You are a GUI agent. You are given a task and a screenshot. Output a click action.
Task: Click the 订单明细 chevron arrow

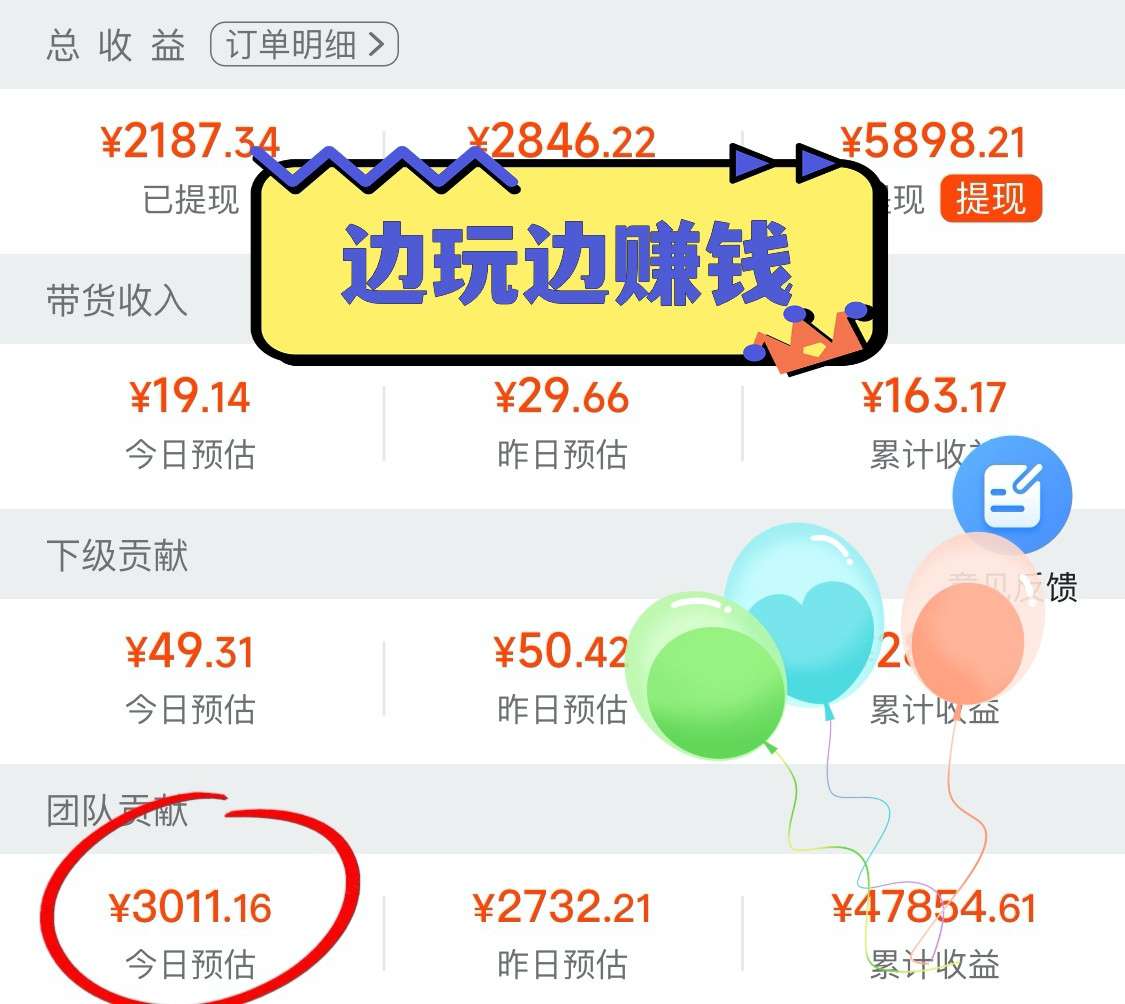pos(377,44)
